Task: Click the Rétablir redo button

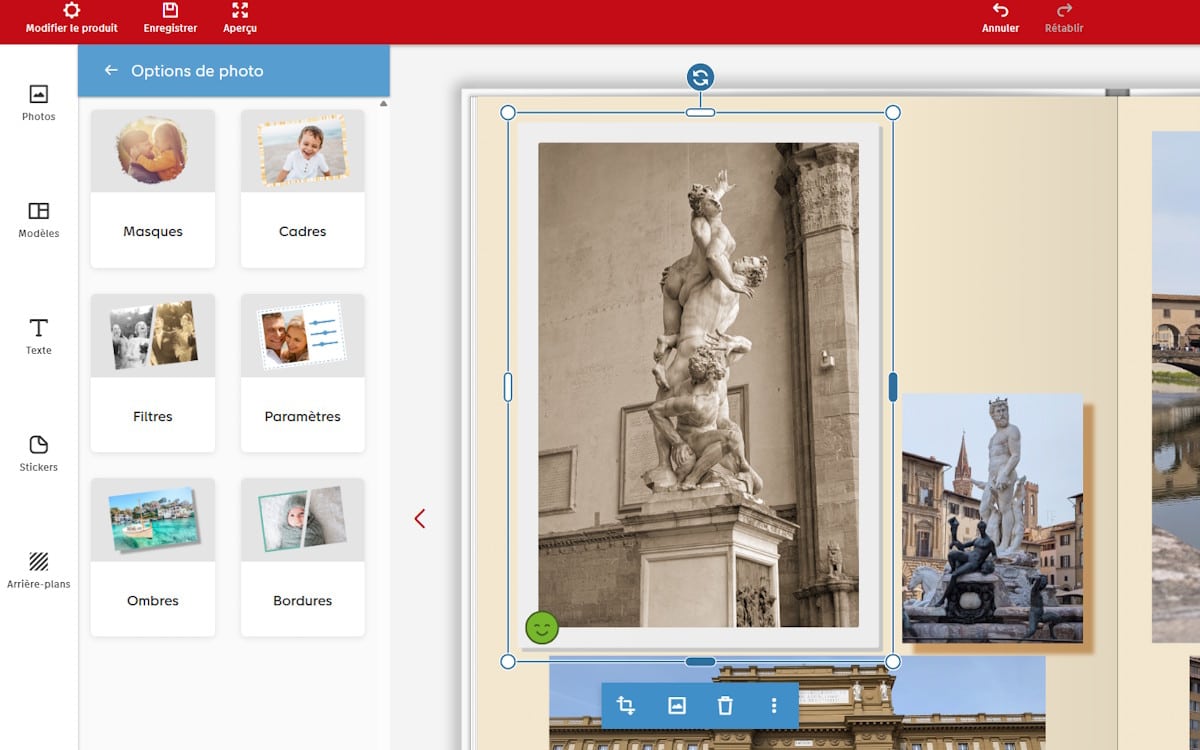Action: [1064, 18]
